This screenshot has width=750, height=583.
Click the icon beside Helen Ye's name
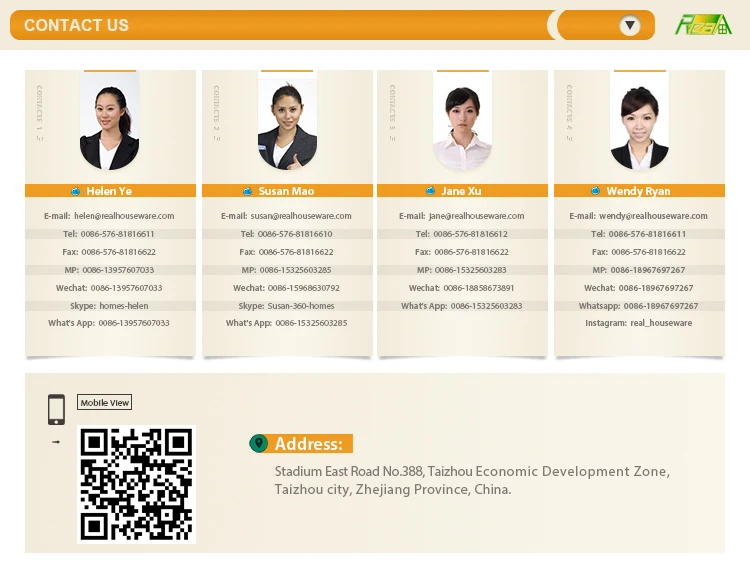tap(76, 191)
